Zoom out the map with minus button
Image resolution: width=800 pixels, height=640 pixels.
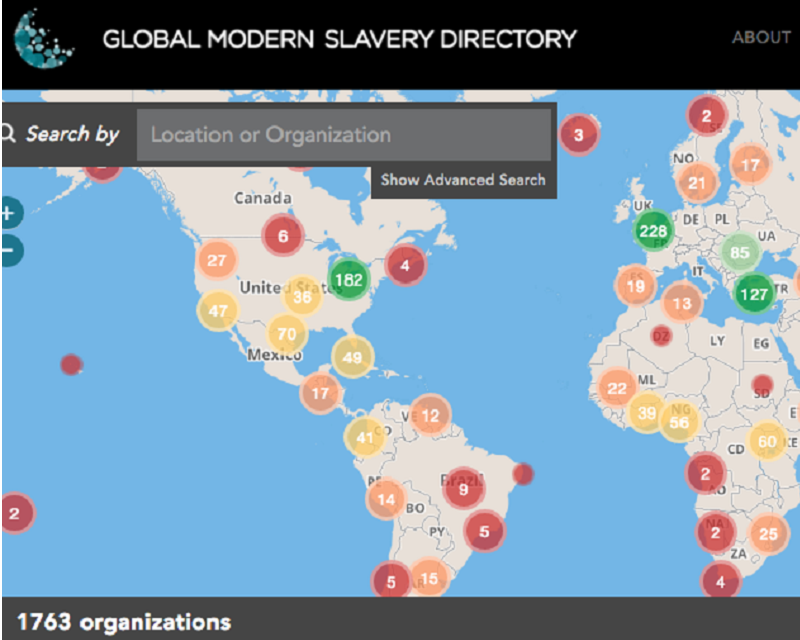[9, 250]
